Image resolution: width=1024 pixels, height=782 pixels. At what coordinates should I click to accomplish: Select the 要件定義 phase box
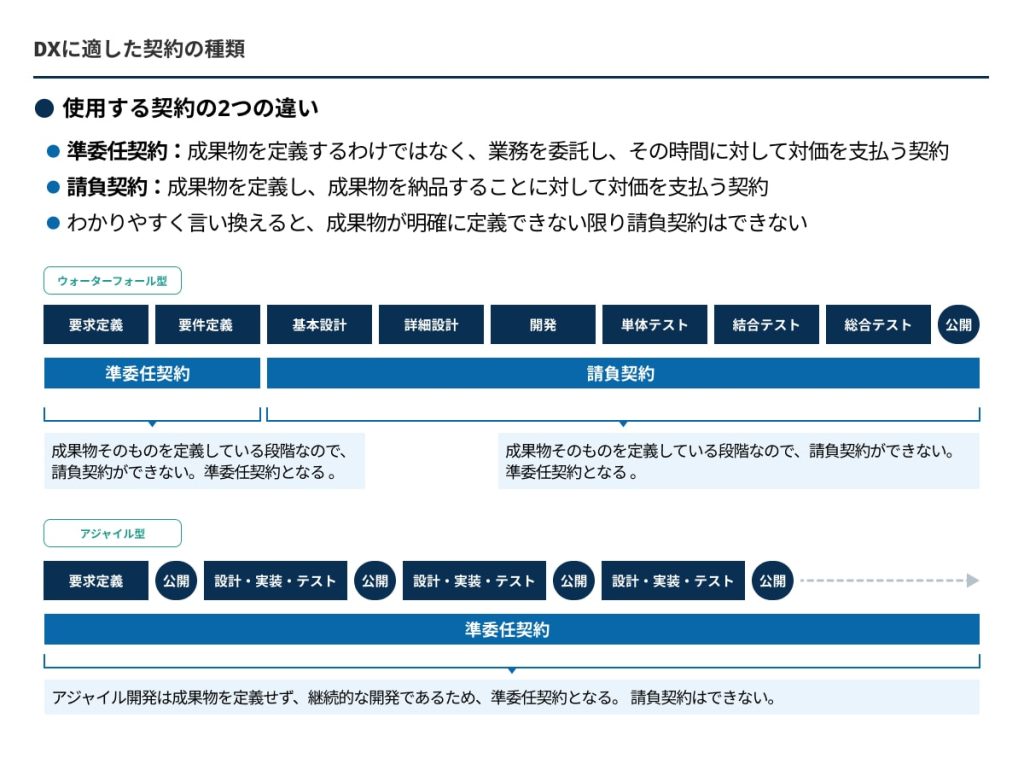point(206,325)
